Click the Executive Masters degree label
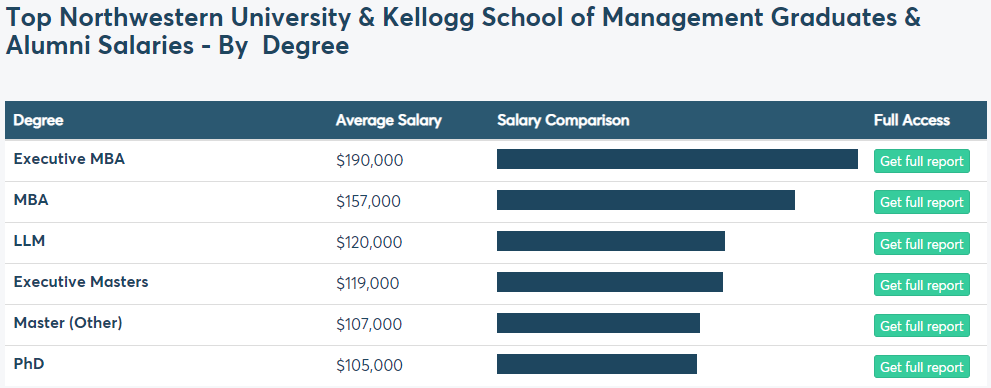 (81, 282)
